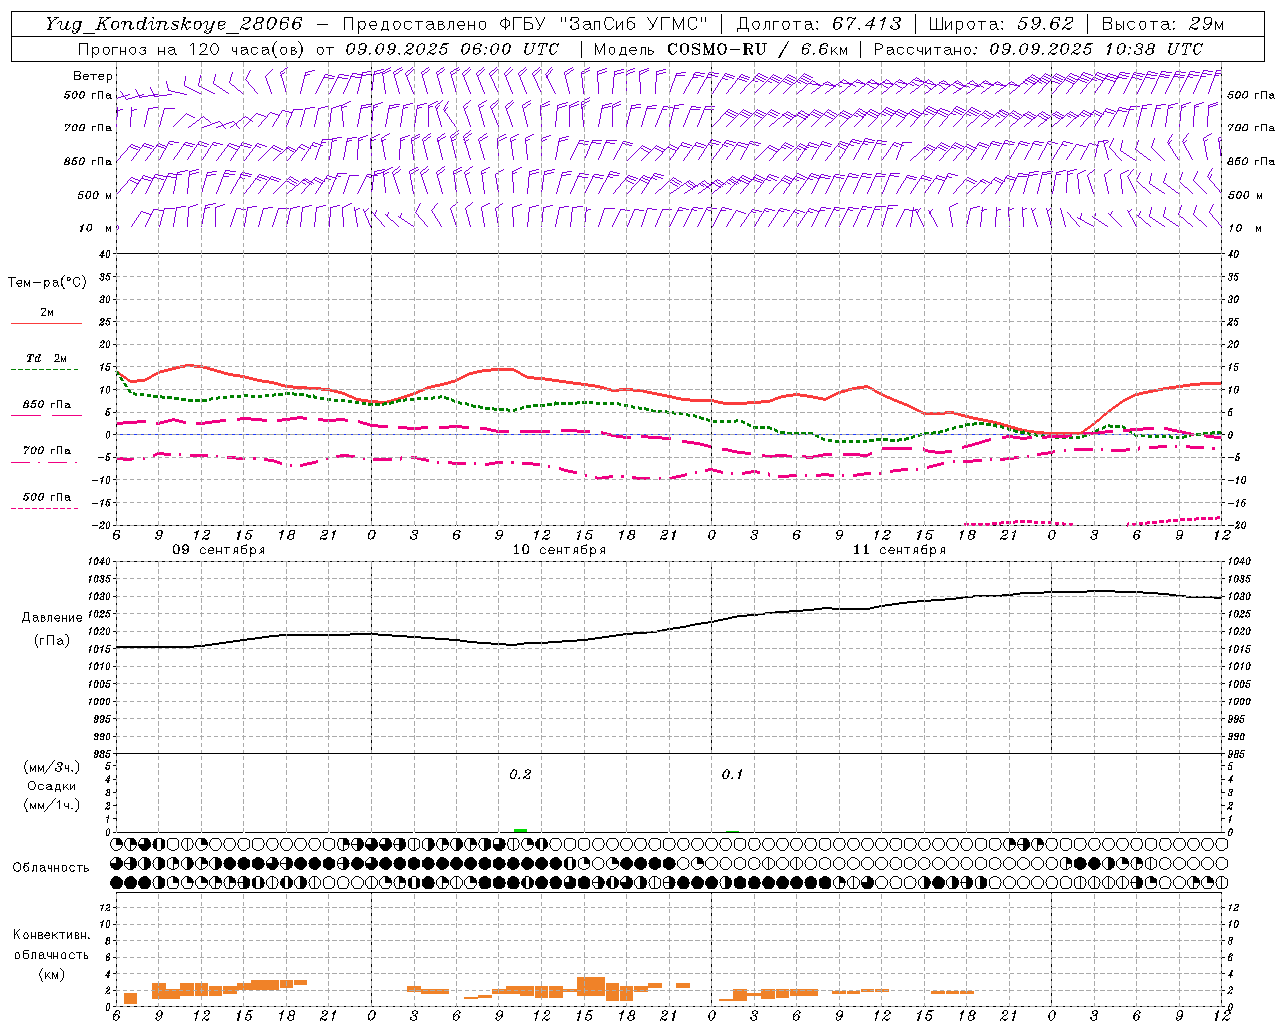Click the dashed line sample under Td 2м
The height and width of the screenshot is (1024, 1280).
45,370
